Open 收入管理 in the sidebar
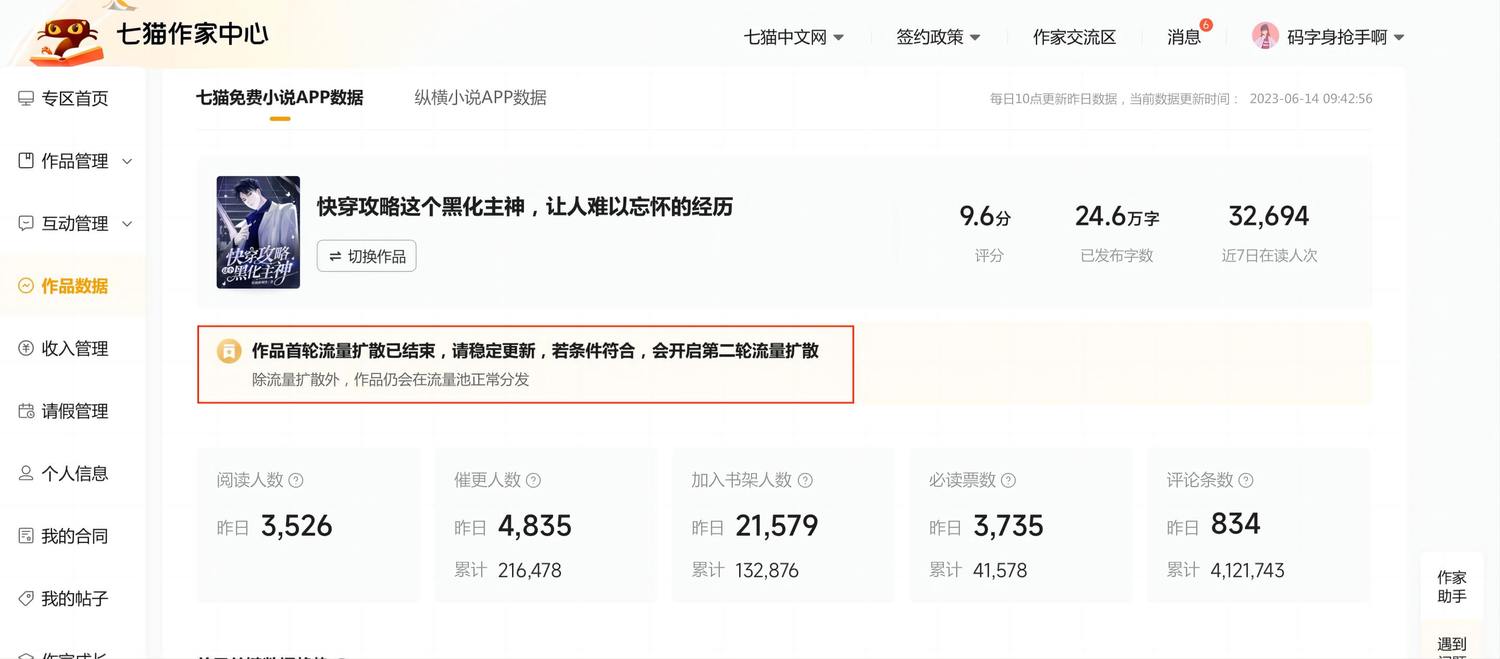Image resolution: width=1500 pixels, height=659 pixels. [73, 348]
